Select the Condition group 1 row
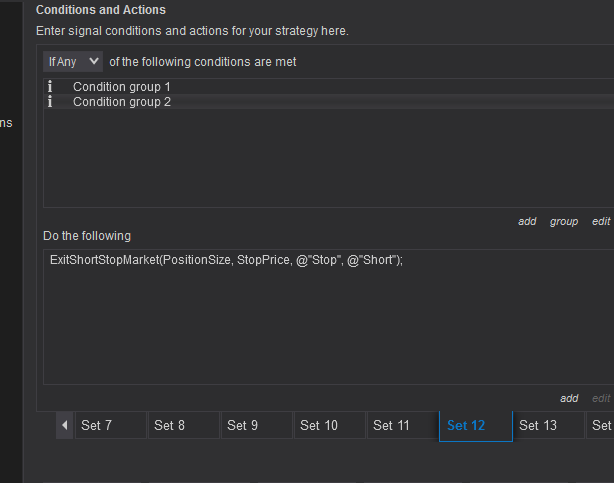This screenshot has width=614, height=483. tap(122, 87)
